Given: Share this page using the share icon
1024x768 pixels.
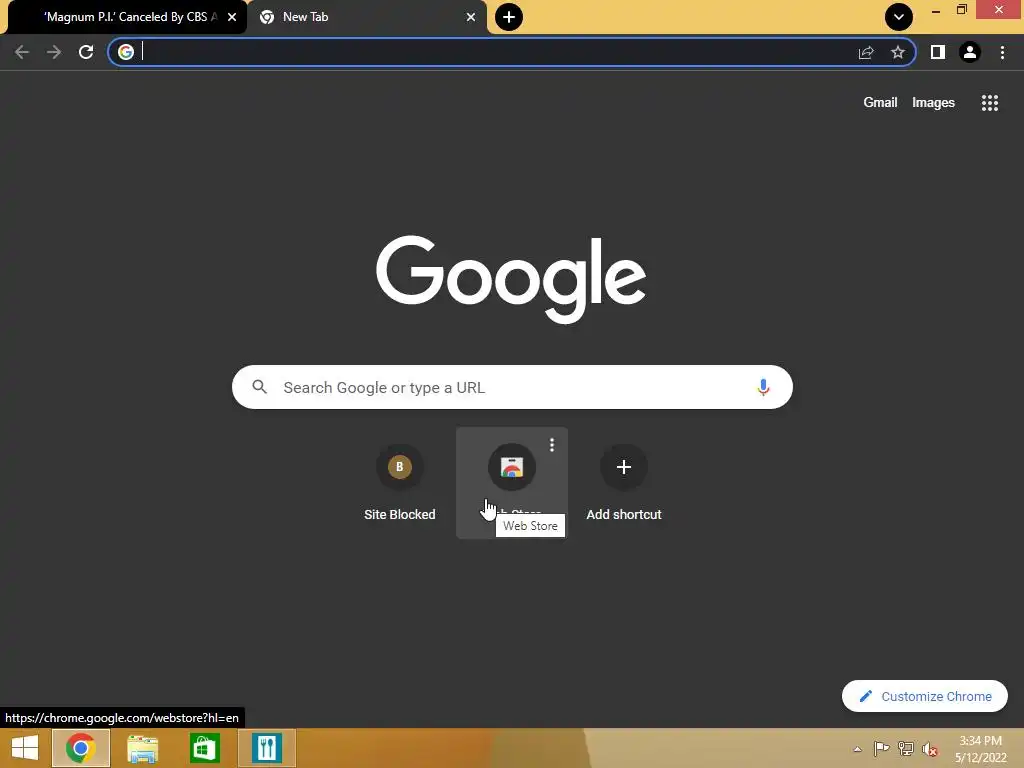Looking at the screenshot, I should pyautogui.click(x=866, y=52).
